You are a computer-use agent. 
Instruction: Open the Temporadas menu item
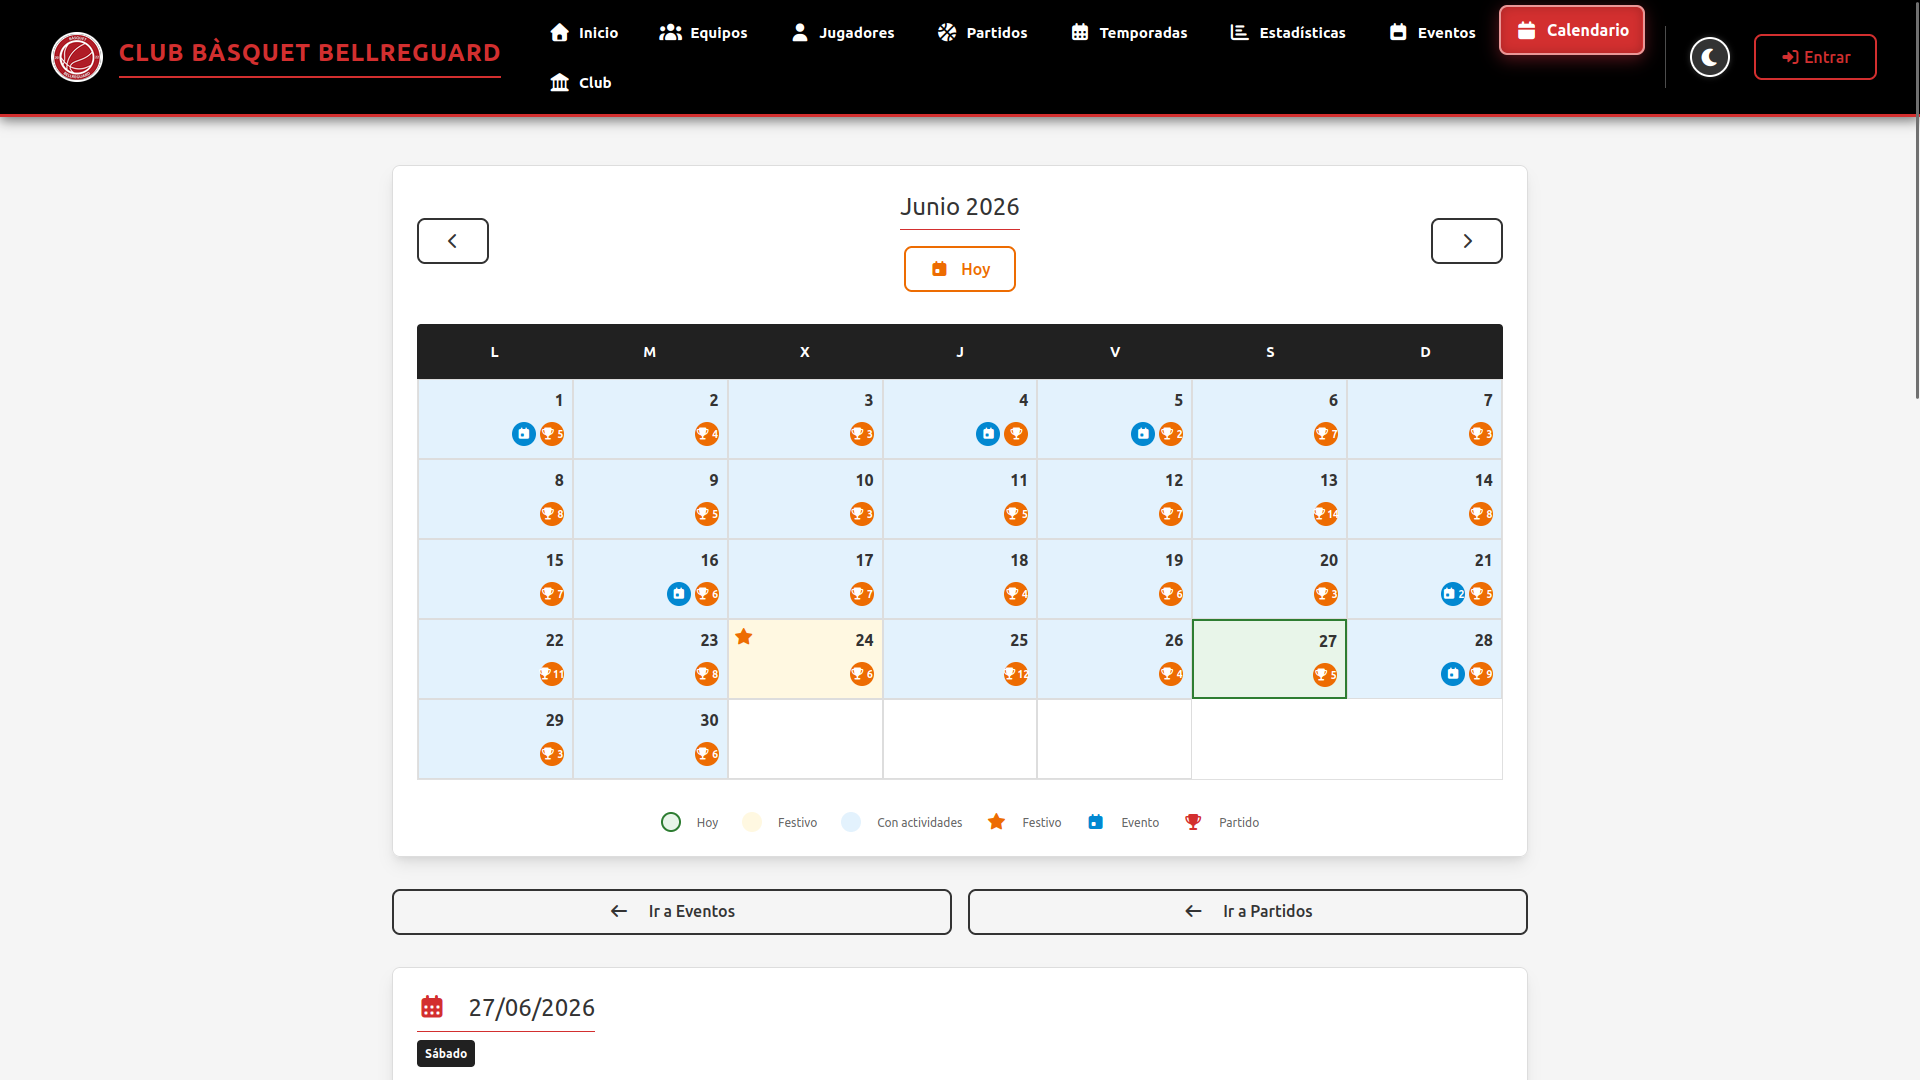tap(1129, 32)
